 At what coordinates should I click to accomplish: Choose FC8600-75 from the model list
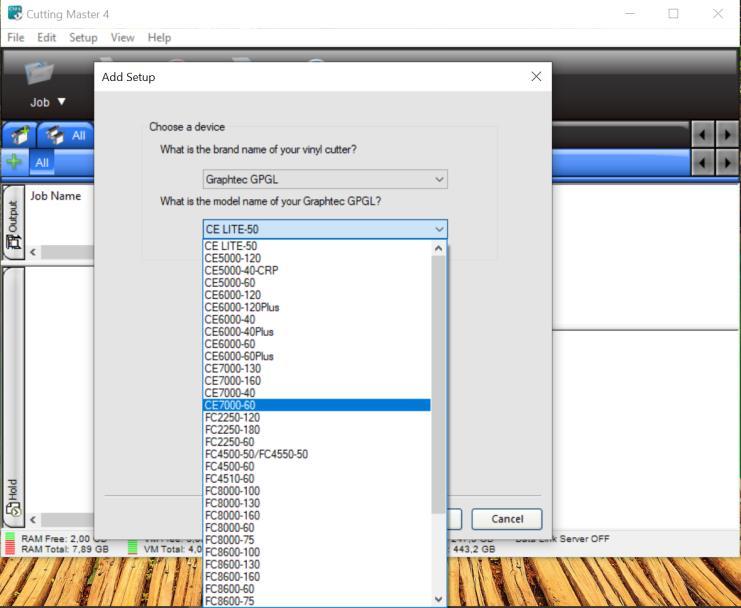pos(317,601)
